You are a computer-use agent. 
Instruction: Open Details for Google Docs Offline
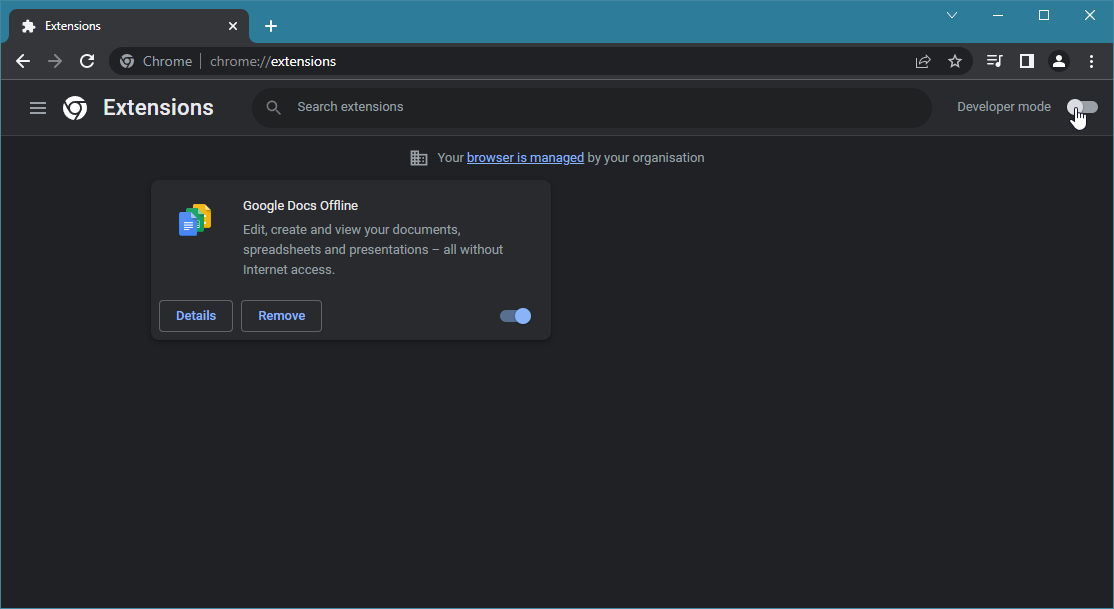point(196,316)
